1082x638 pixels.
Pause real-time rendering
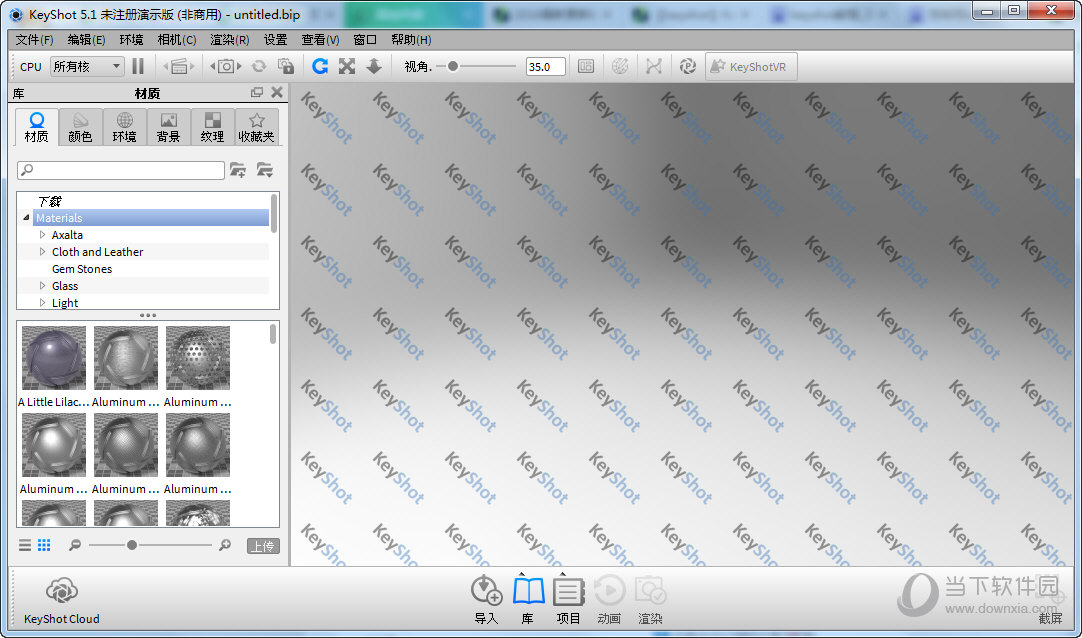tap(138, 66)
